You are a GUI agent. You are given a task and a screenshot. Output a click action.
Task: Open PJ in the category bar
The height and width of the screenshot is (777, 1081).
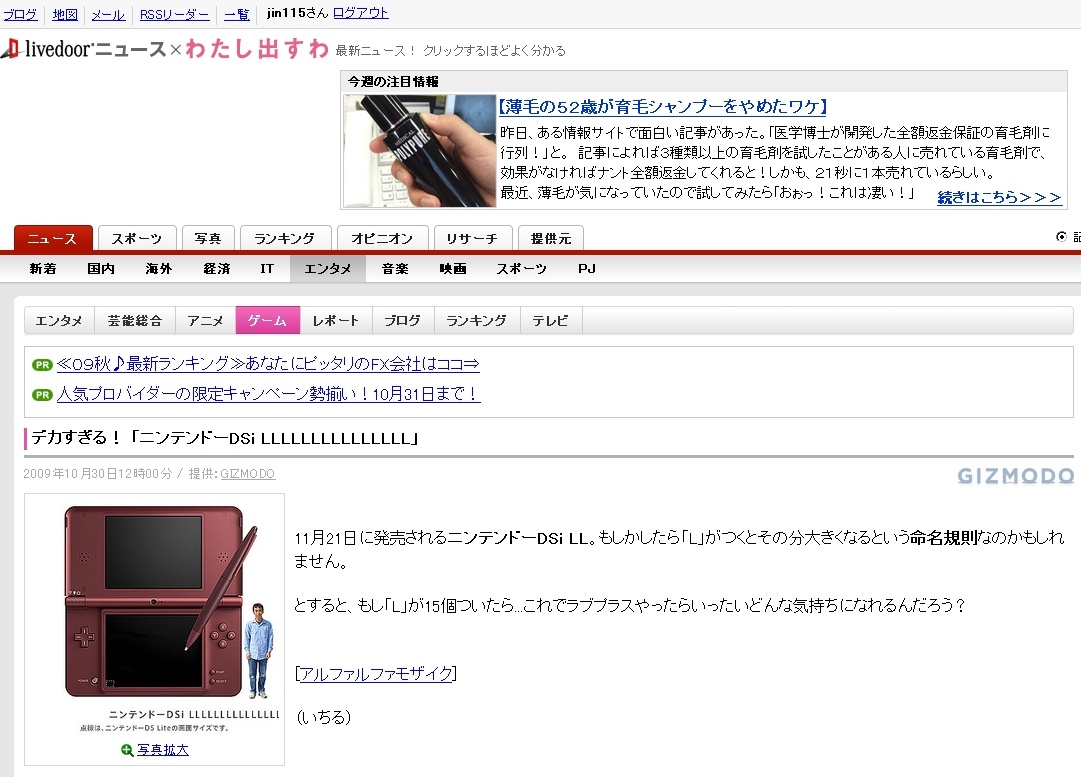click(587, 269)
